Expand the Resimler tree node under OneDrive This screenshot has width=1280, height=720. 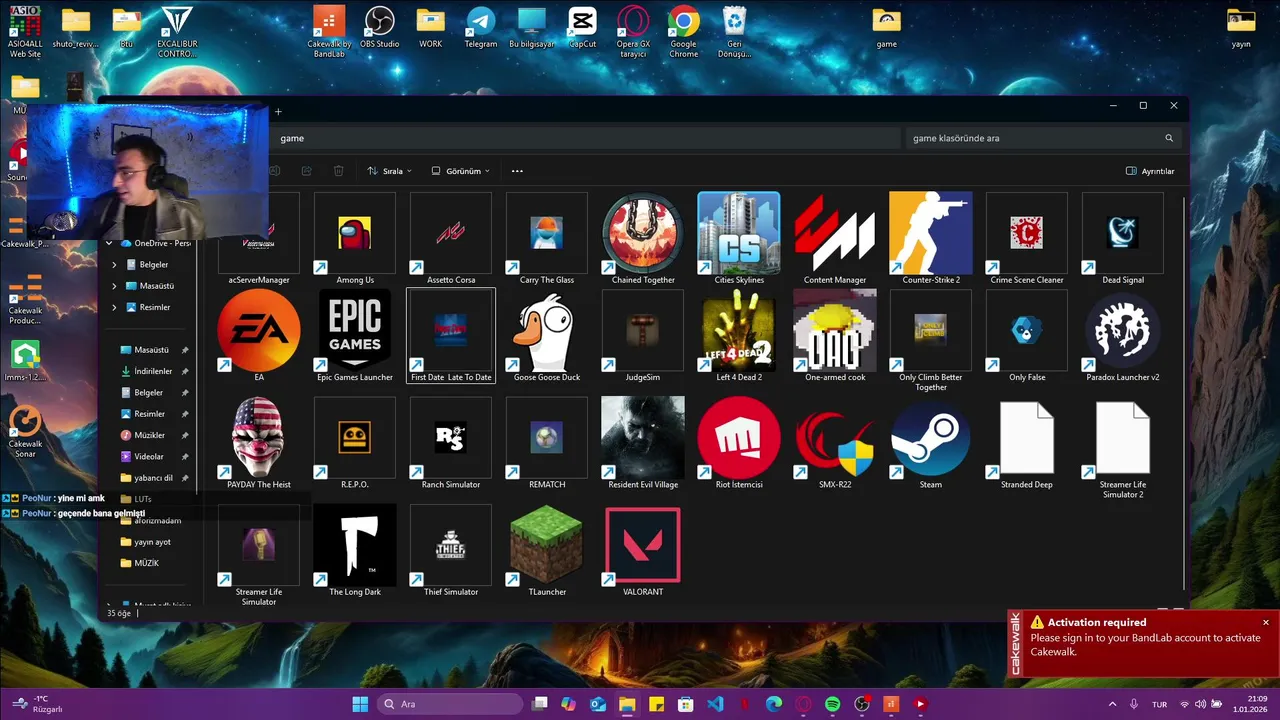114,307
